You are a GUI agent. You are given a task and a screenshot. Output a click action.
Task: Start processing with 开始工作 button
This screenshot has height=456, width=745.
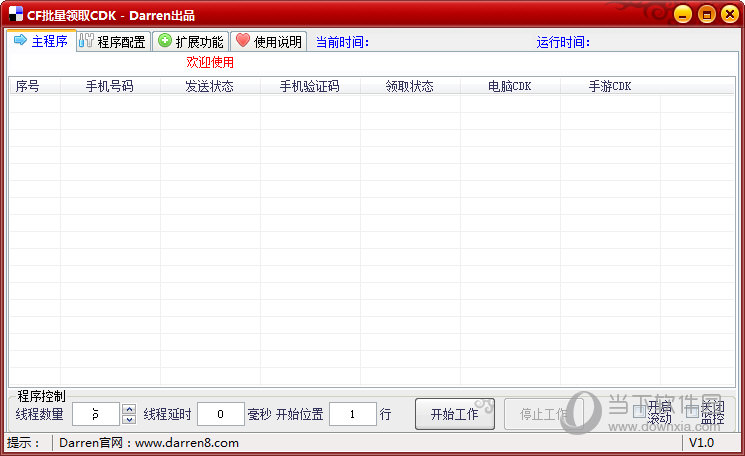(455, 414)
